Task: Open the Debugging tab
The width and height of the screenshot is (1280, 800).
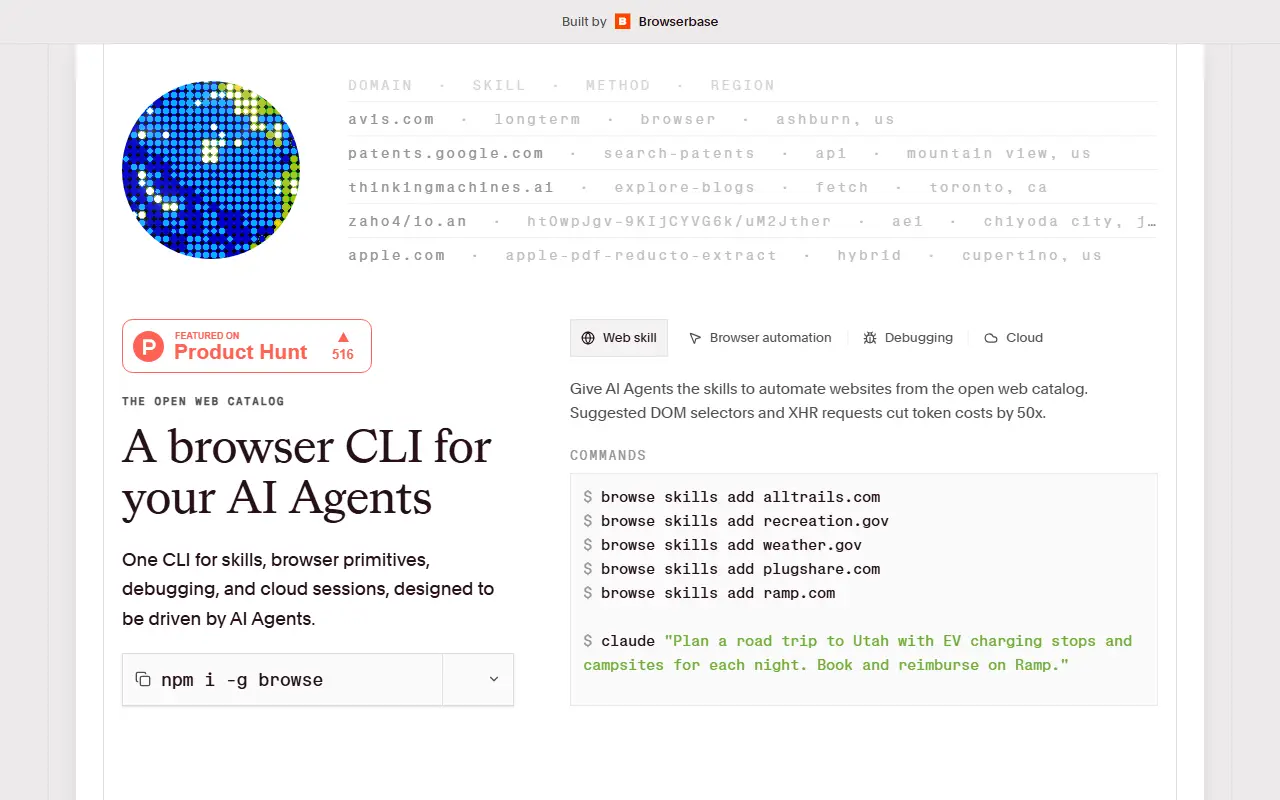Action: click(908, 338)
